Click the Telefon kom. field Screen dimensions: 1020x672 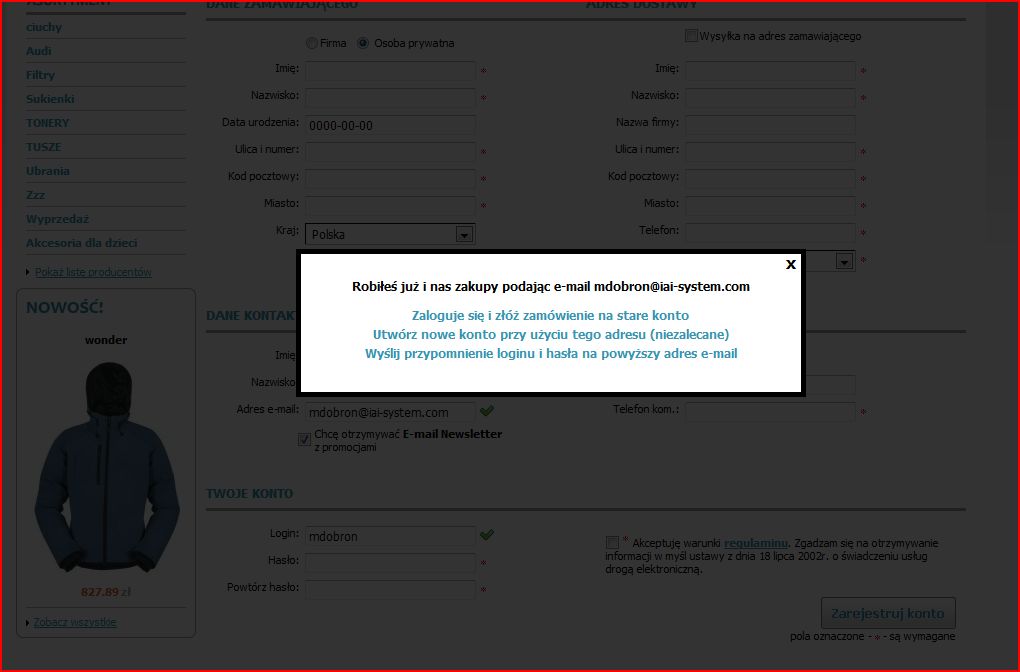click(770, 412)
